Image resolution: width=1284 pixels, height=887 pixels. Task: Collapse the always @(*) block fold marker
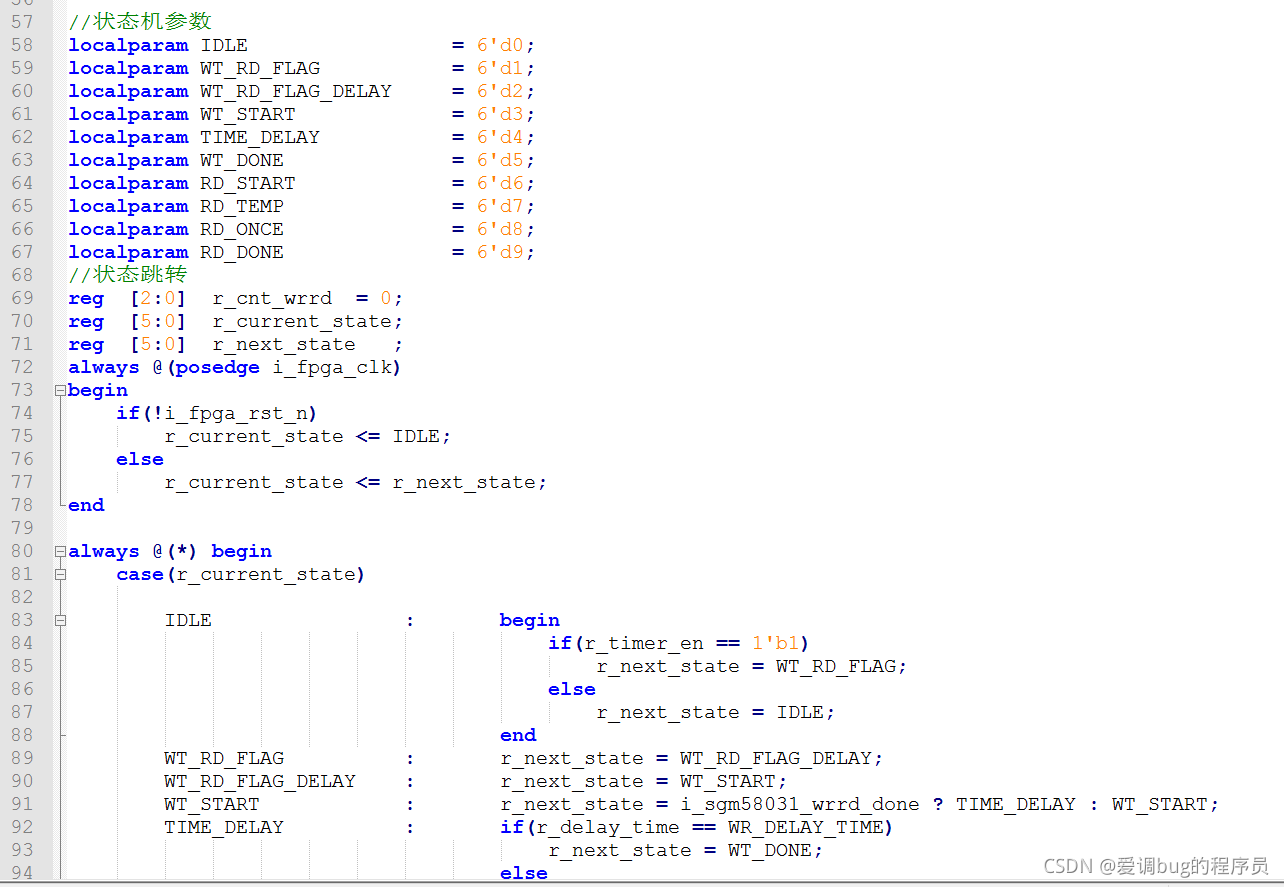pos(60,551)
